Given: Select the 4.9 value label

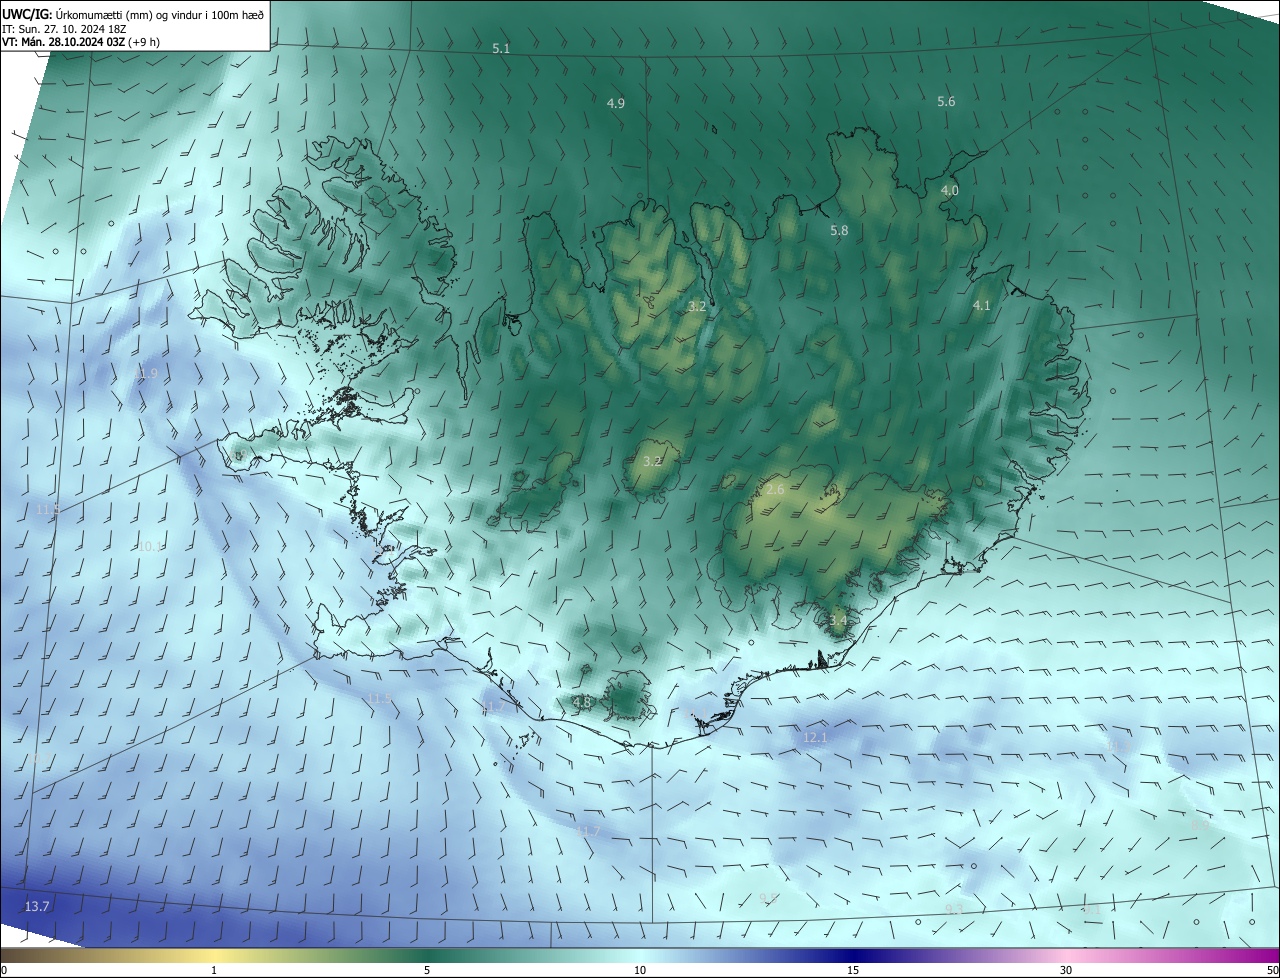Looking at the screenshot, I should (x=616, y=103).
